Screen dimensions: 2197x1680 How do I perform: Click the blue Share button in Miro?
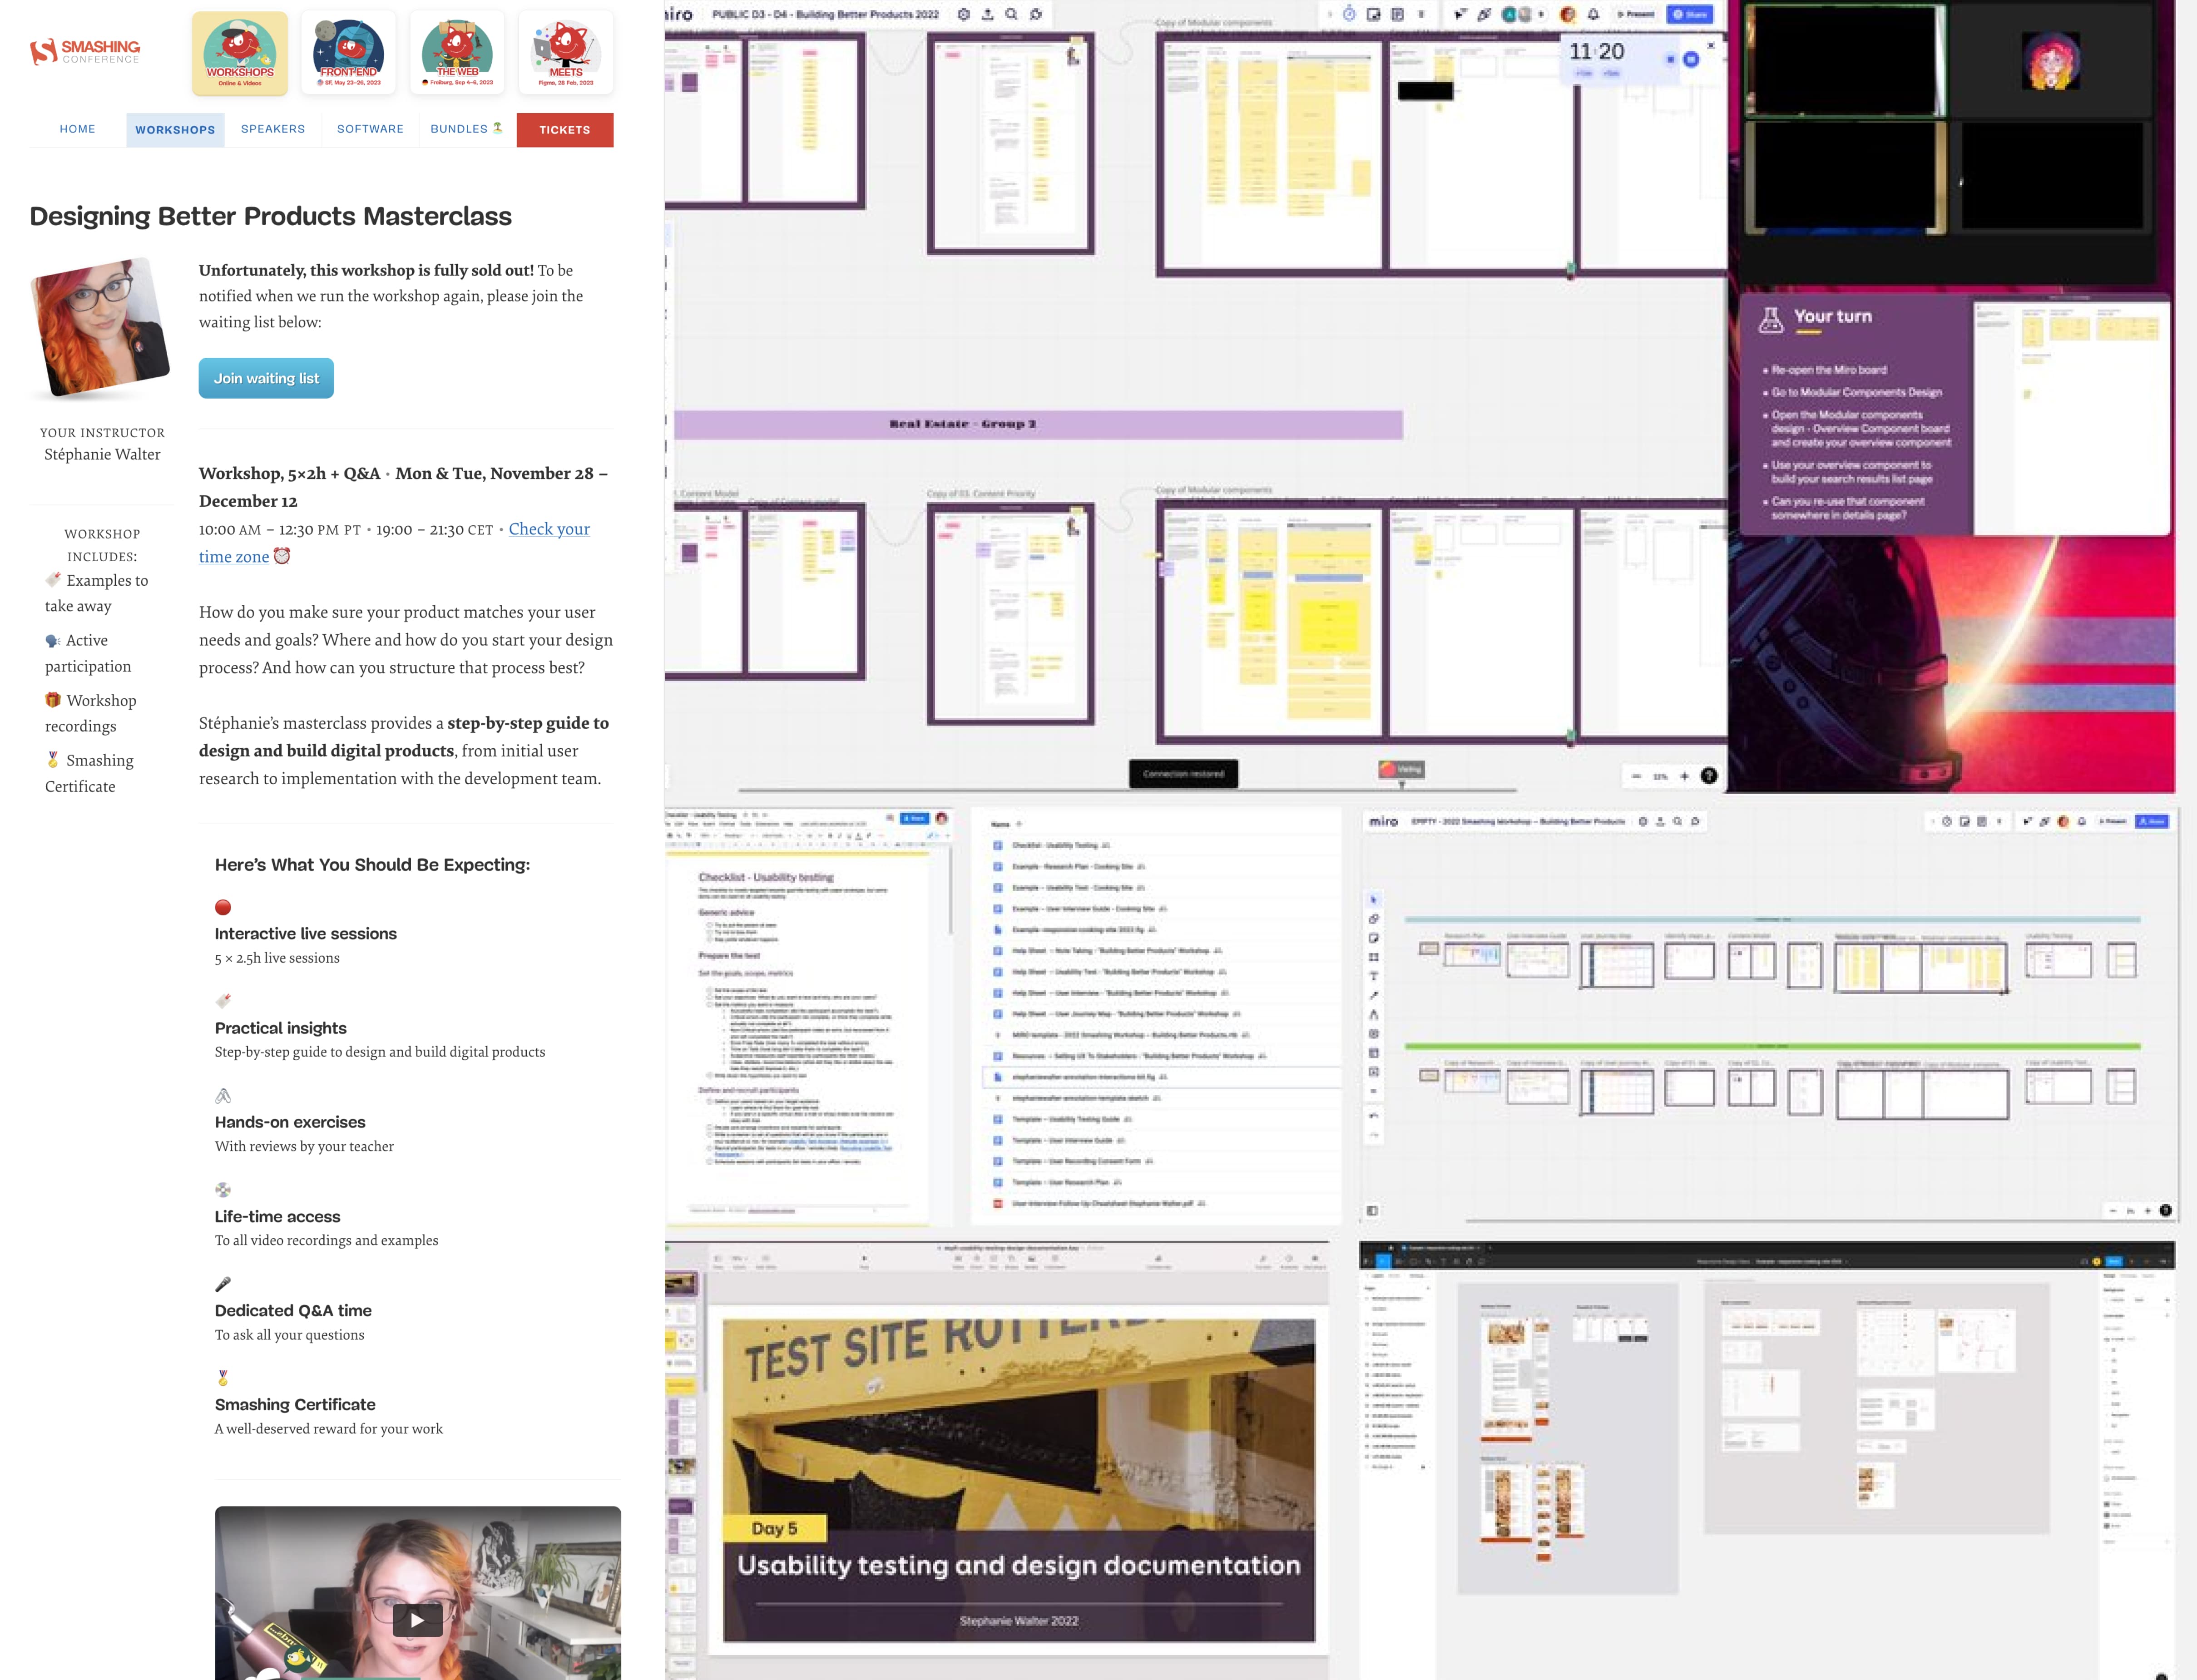pyautogui.click(x=1690, y=14)
